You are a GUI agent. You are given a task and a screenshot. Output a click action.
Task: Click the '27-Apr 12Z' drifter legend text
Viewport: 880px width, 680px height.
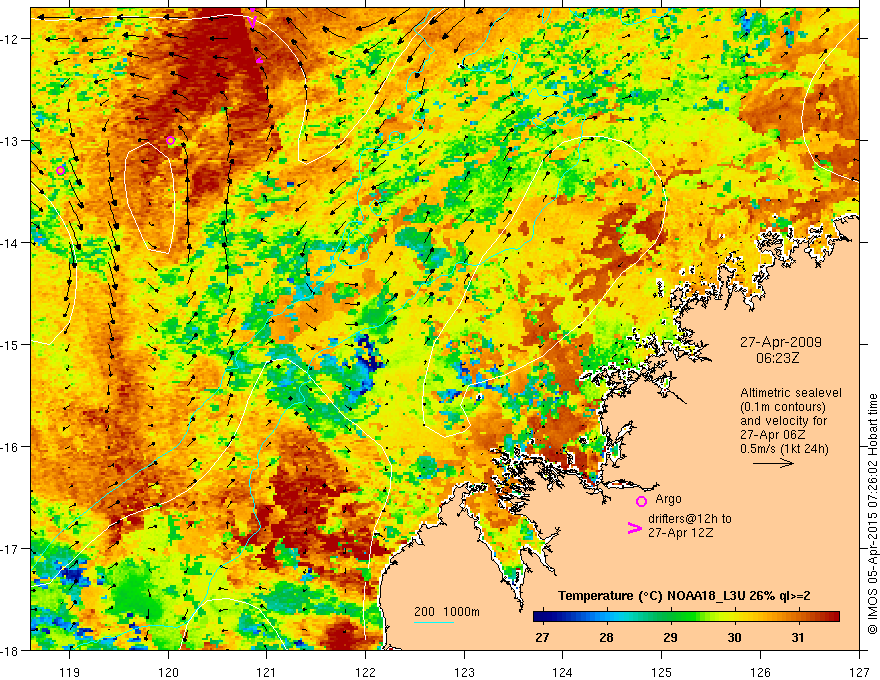tap(681, 533)
